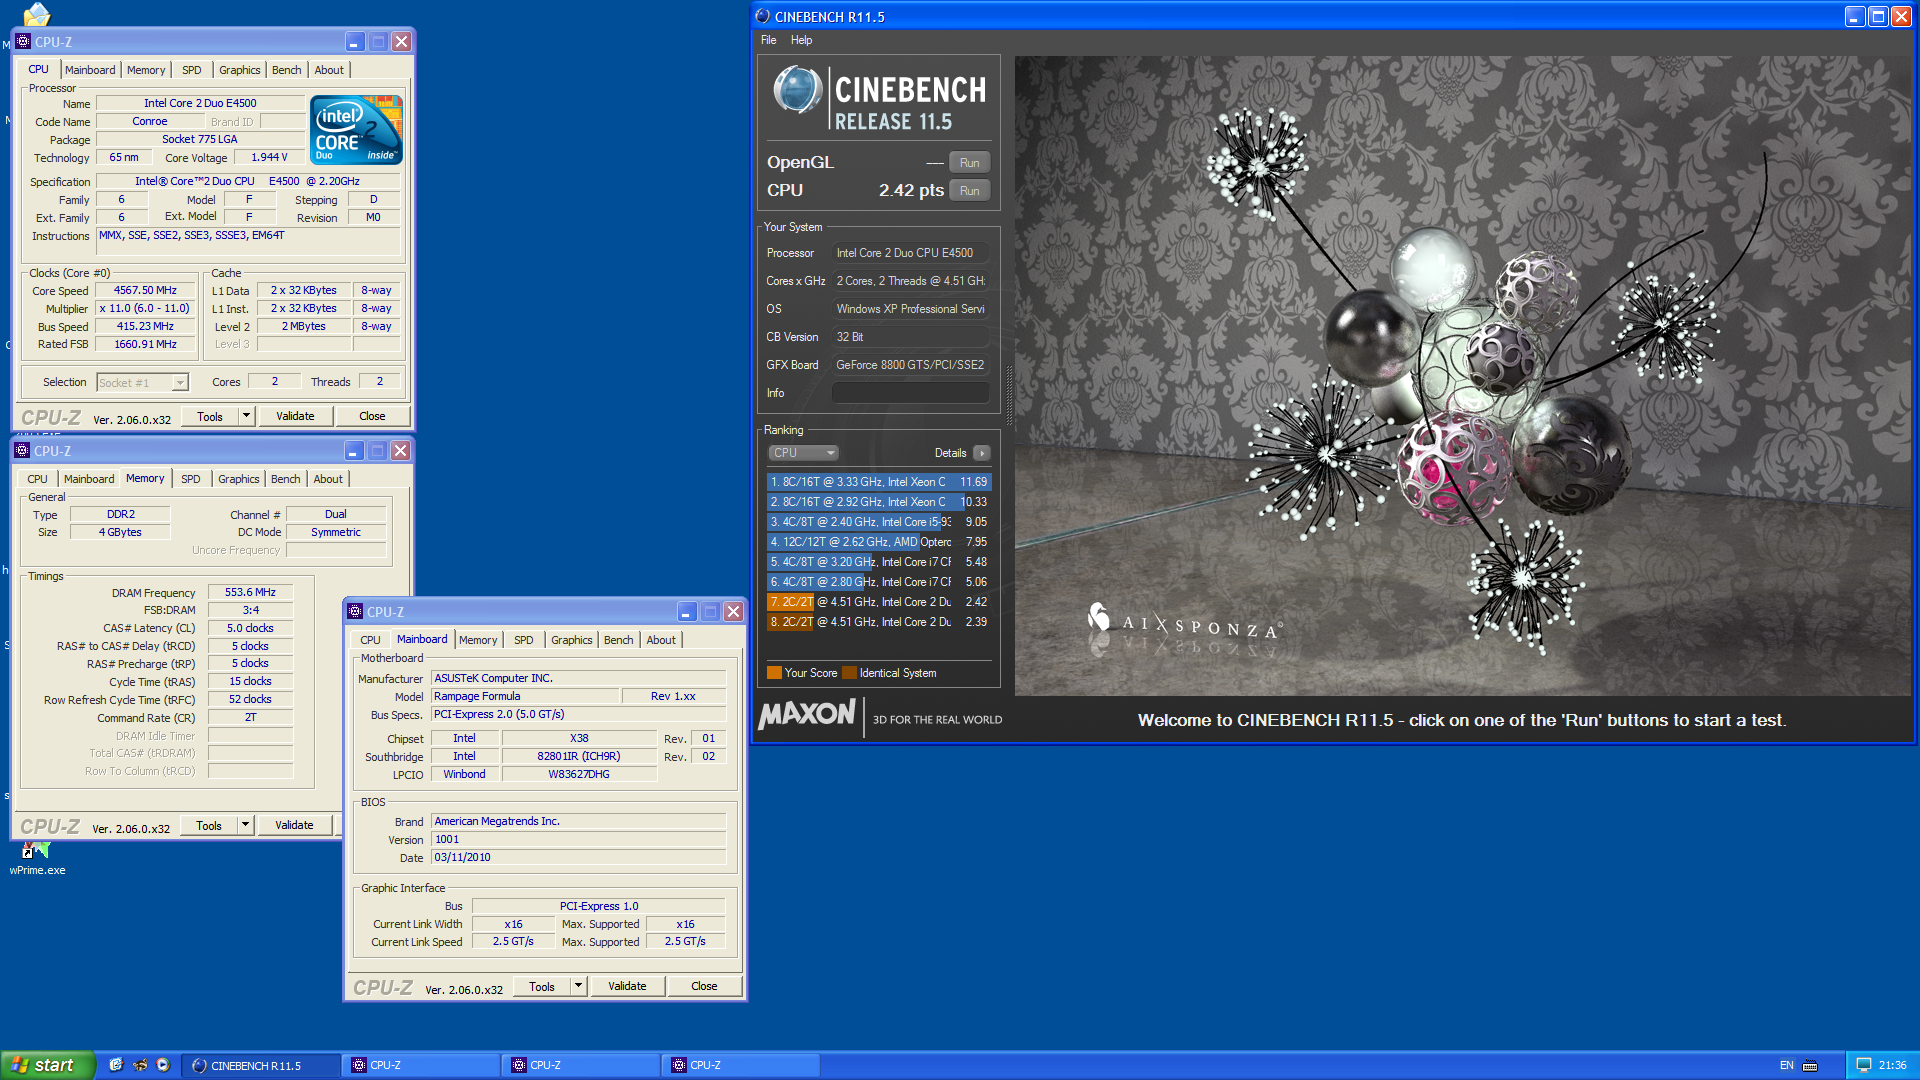
Task: Switch to the SPD tab in the top CPU-Z window
Action: coord(192,70)
